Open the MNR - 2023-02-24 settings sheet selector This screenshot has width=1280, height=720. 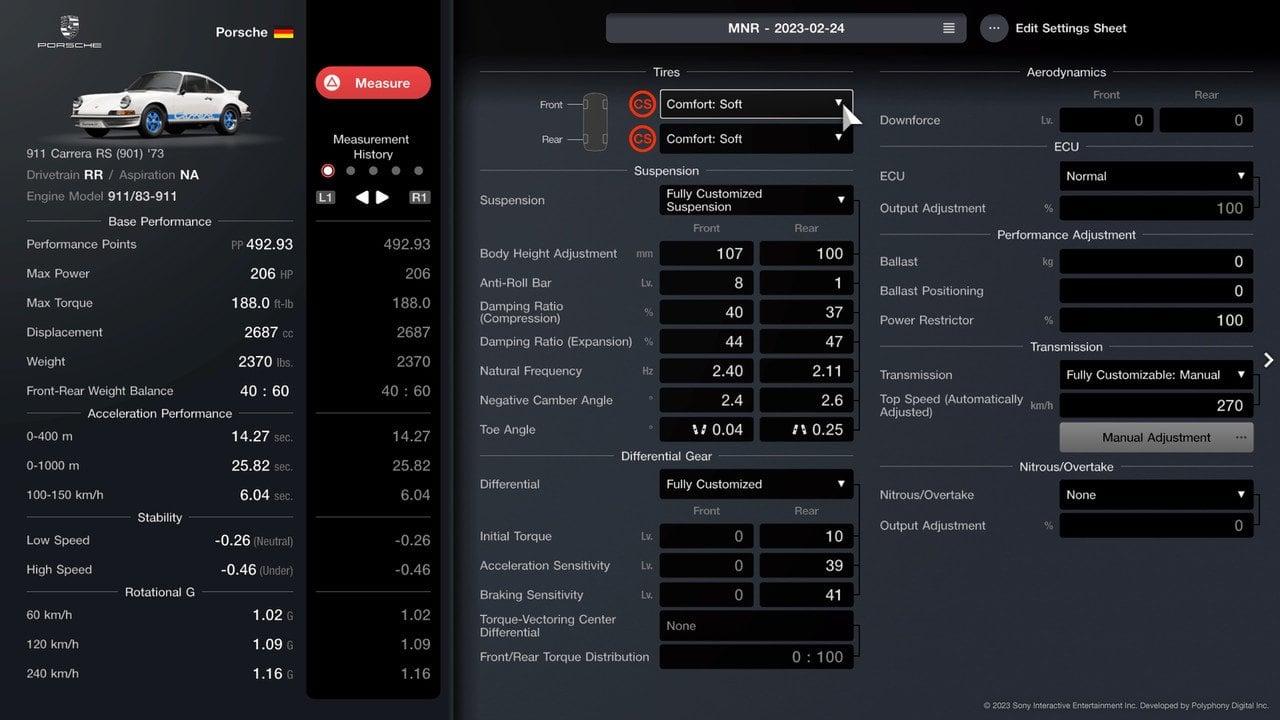(x=786, y=28)
